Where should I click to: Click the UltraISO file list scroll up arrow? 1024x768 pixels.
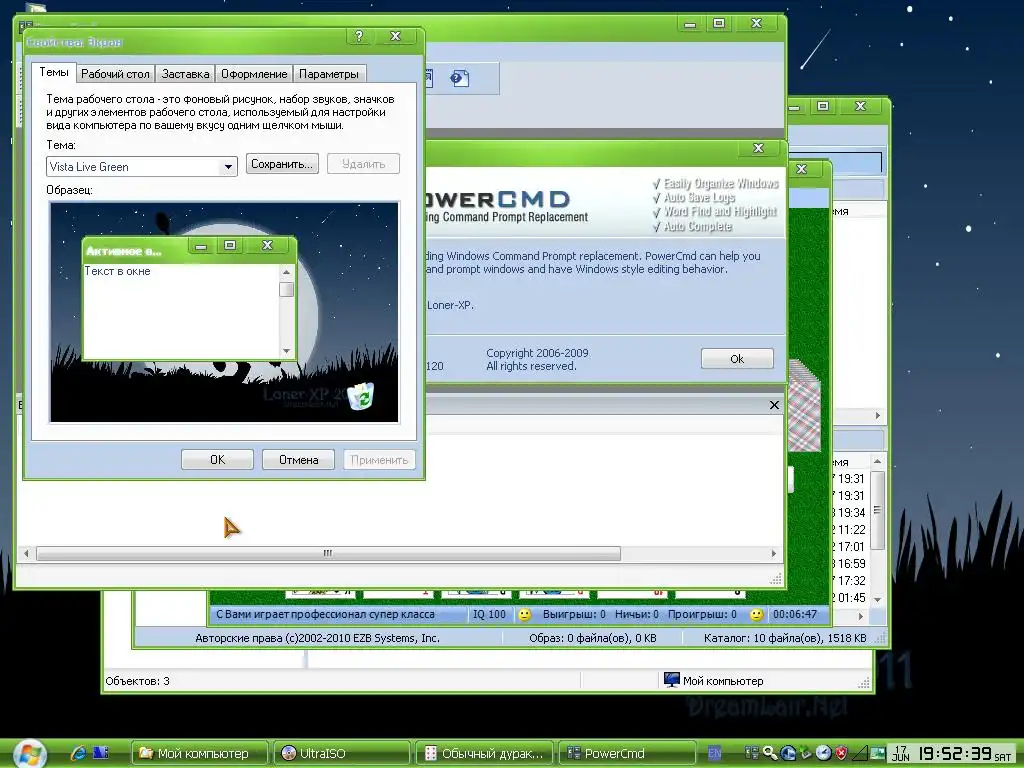click(x=878, y=461)
